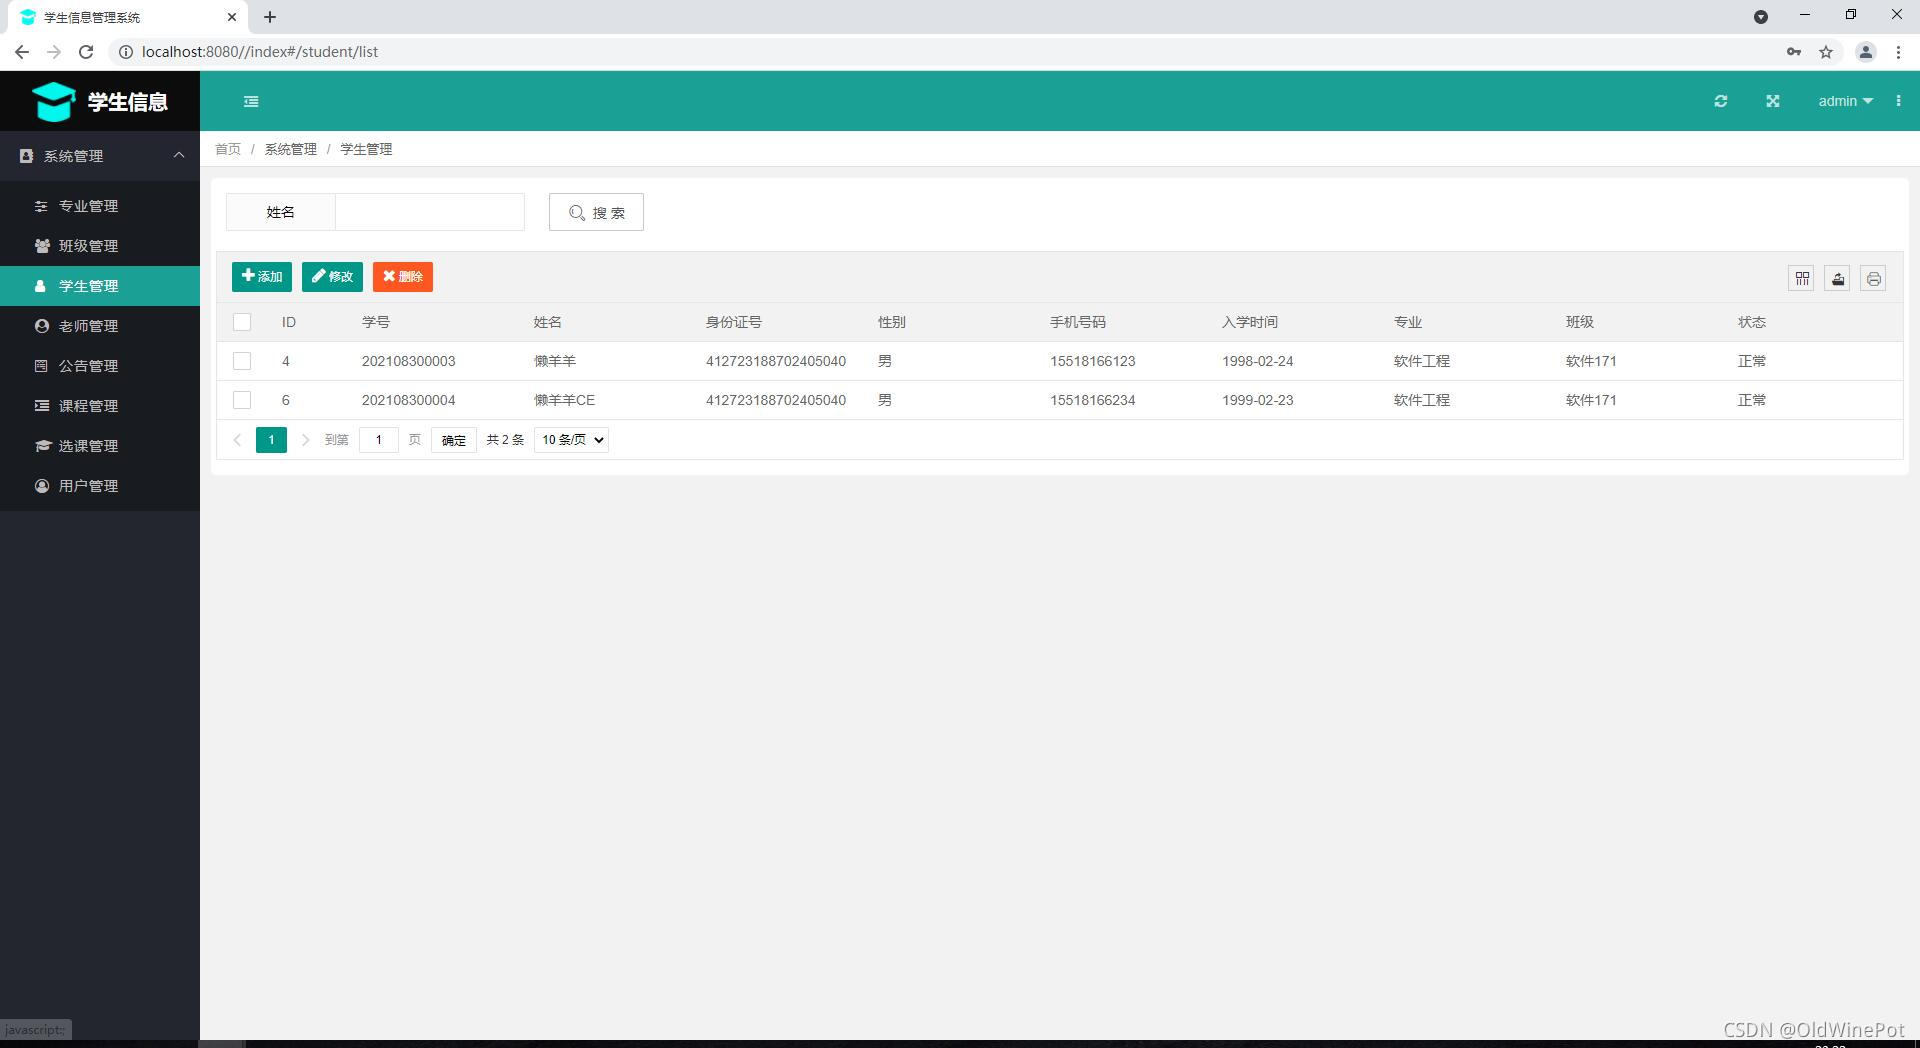Click the Chrome tab search circle icon
Image resolution: width=1920 pixels, height=1048 pixels.
point(1761,17)
